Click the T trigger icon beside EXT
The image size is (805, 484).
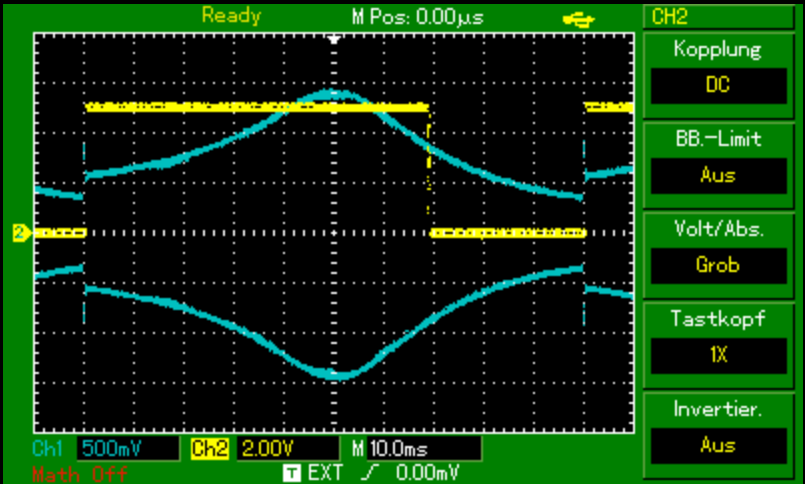coord(292,469)
